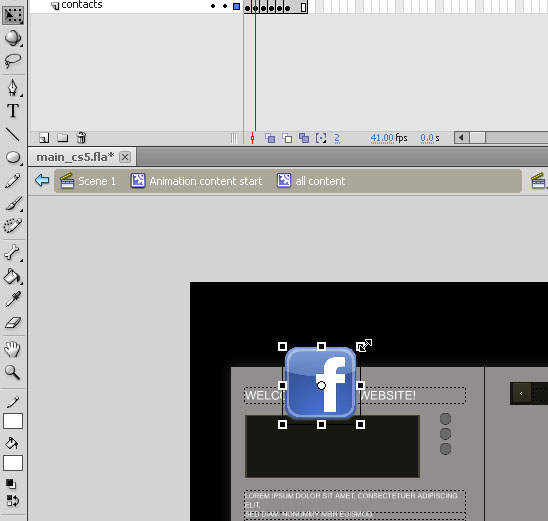Toggle lock dot on contacts layer
The height and width of the screenshot is (521, 548).
tap(225, 6)
